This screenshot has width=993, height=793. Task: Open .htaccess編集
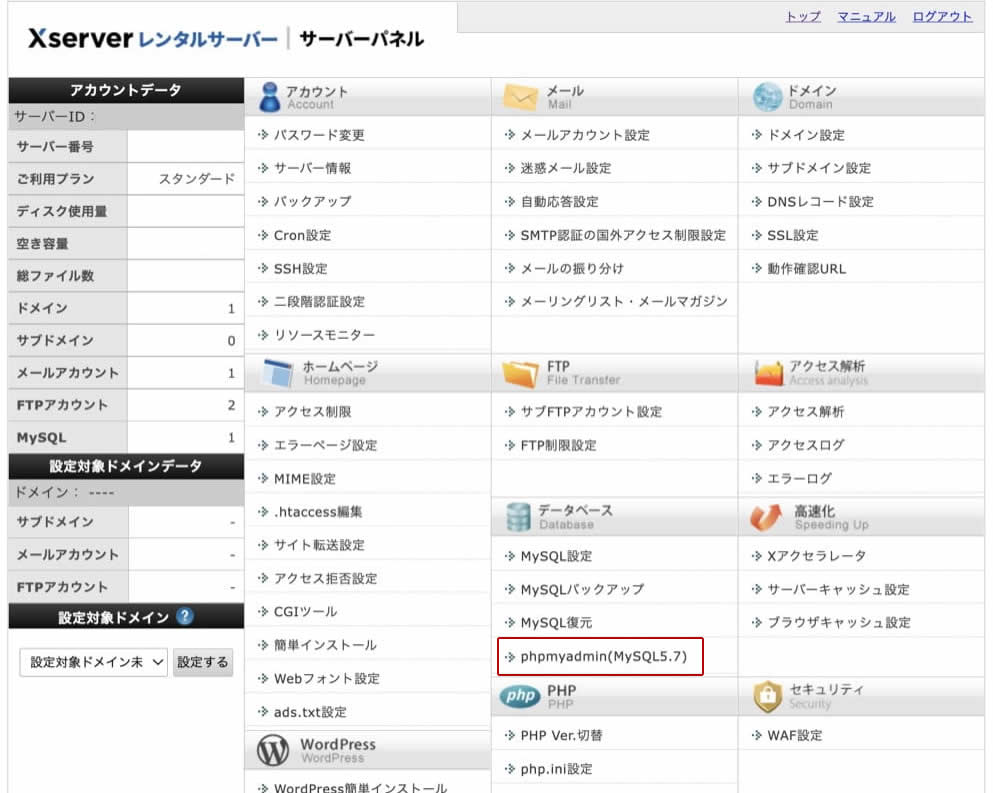(317, 512)
